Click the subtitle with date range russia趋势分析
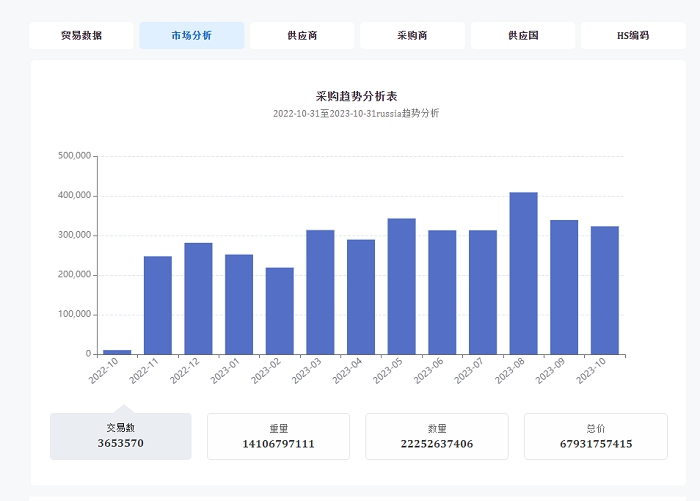Screen dimensions: 700x501 [356, 113]
